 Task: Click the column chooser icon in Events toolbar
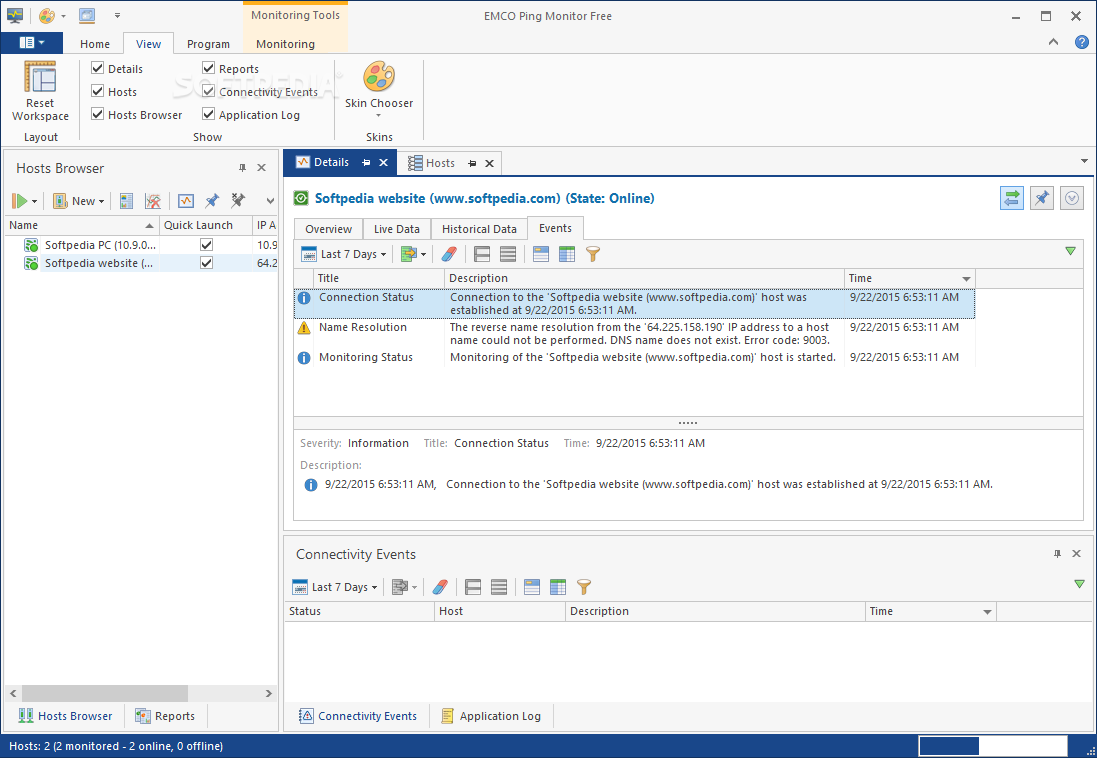[x=567, y=254]
